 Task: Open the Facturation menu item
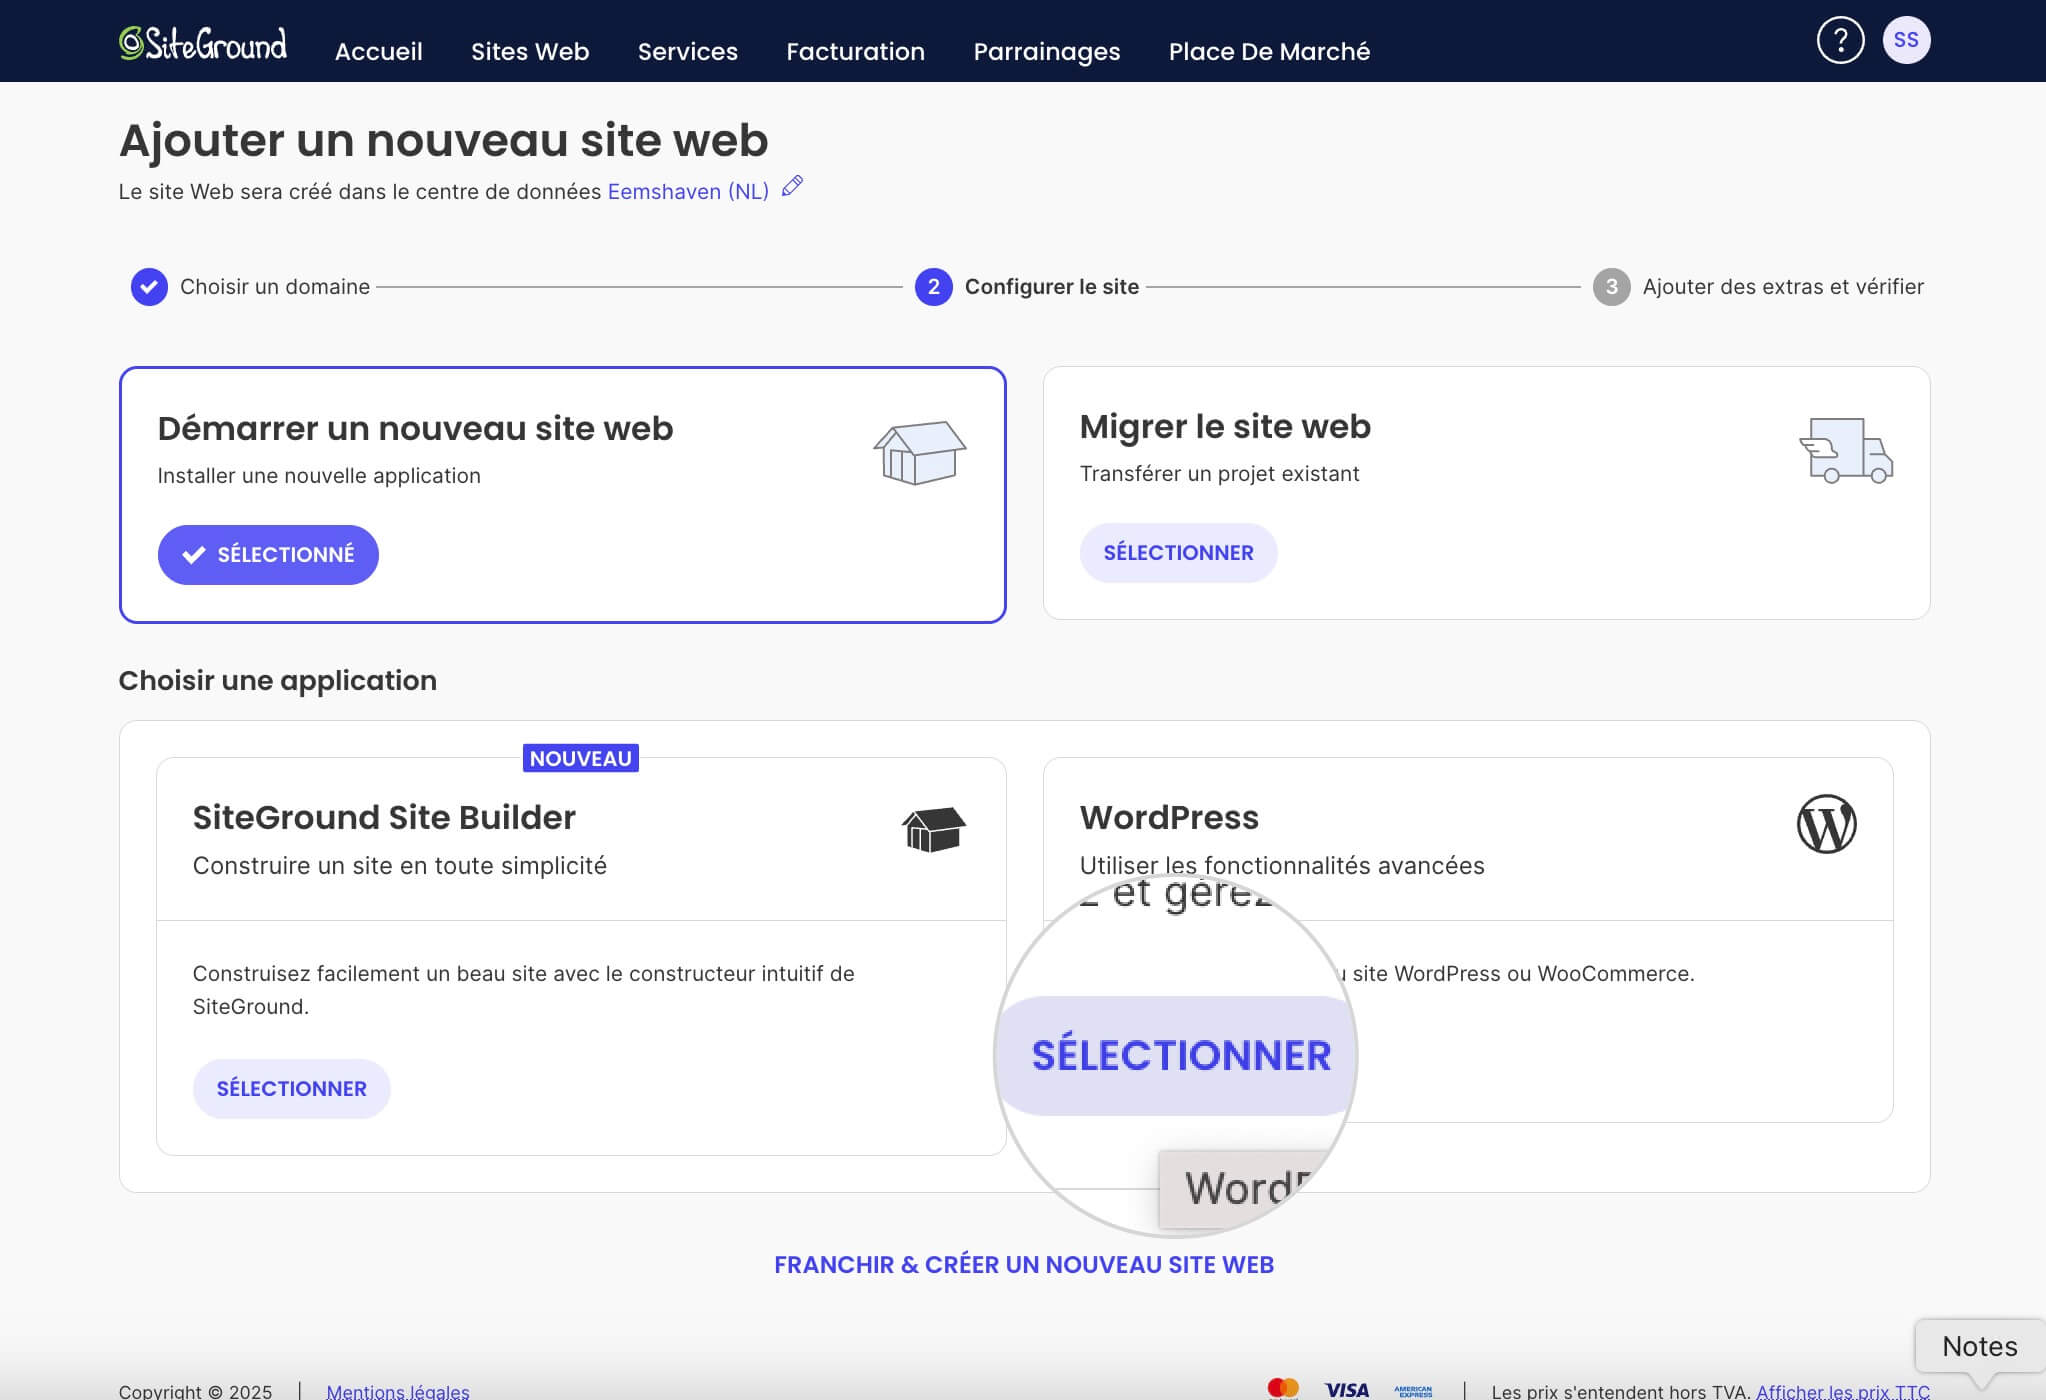point(855,51)
